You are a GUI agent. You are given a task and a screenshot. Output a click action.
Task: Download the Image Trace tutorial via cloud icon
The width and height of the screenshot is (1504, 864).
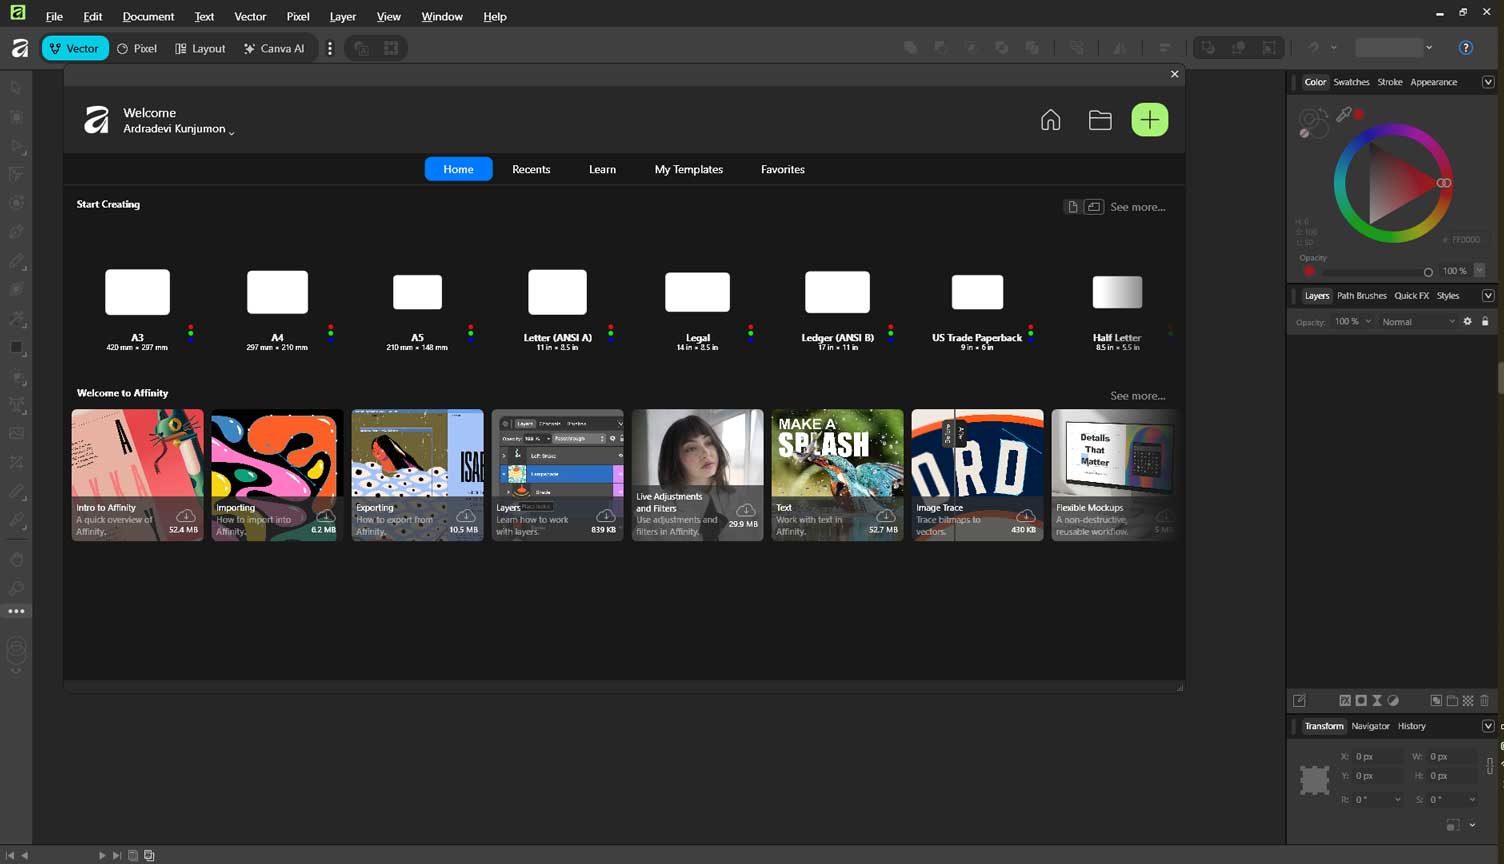click(1025, 516)
